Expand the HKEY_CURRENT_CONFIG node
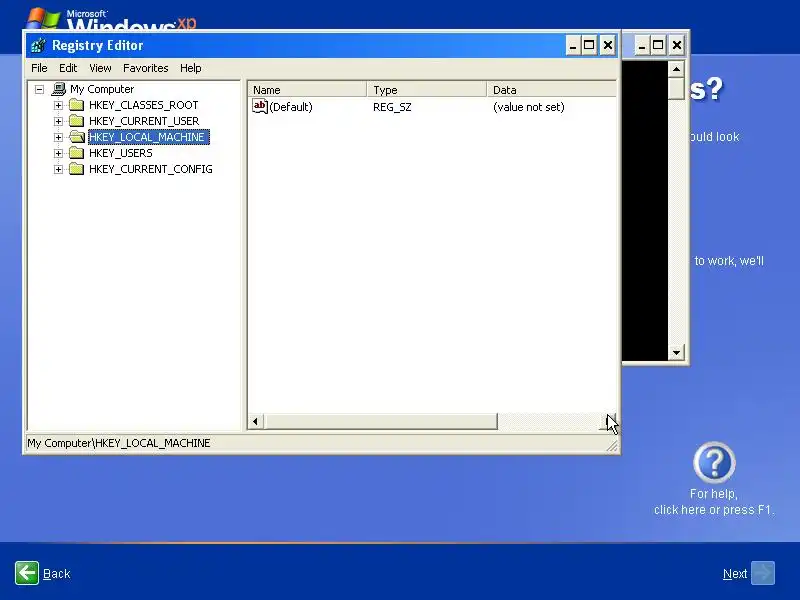800x600 pixels. [x=58, y=169]
